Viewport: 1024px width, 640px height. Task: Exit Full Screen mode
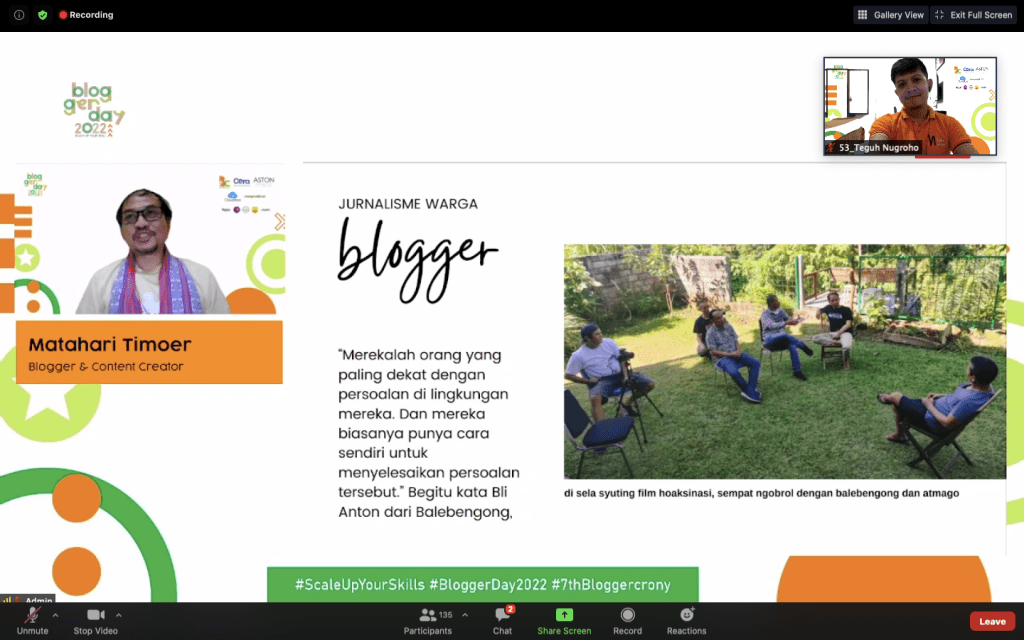click(973, 15)
